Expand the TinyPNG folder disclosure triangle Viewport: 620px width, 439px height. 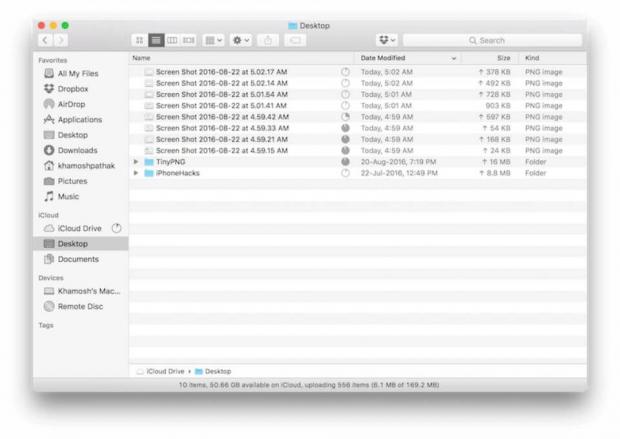[136, 161]
